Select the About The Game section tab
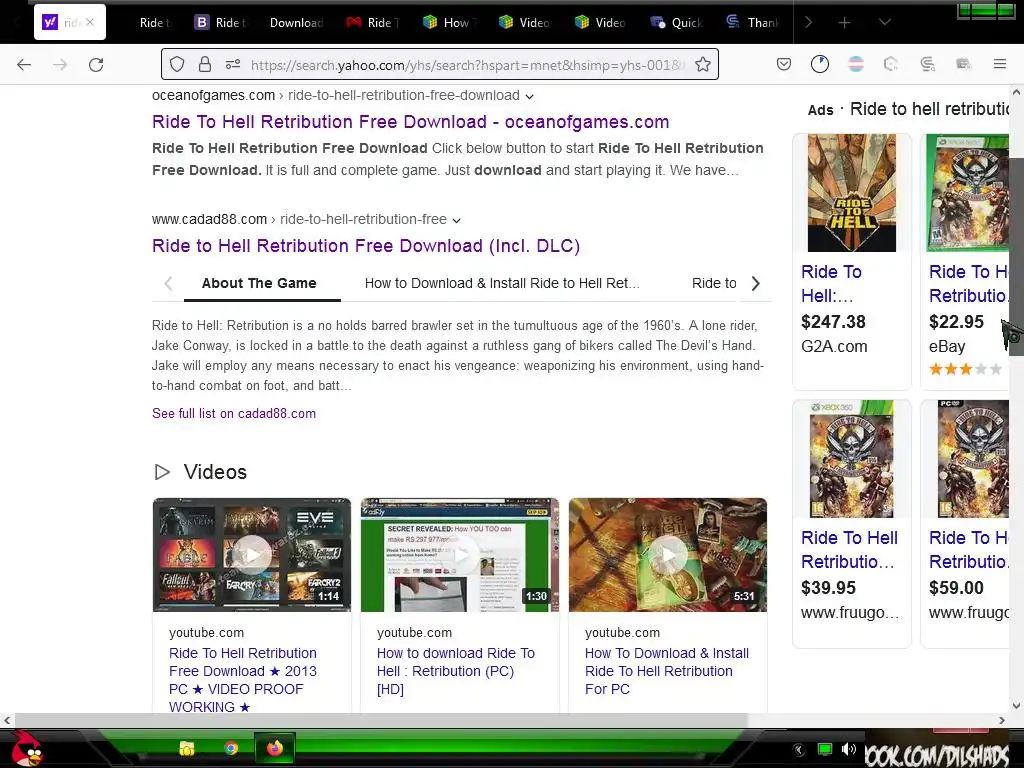 (259, 283)
